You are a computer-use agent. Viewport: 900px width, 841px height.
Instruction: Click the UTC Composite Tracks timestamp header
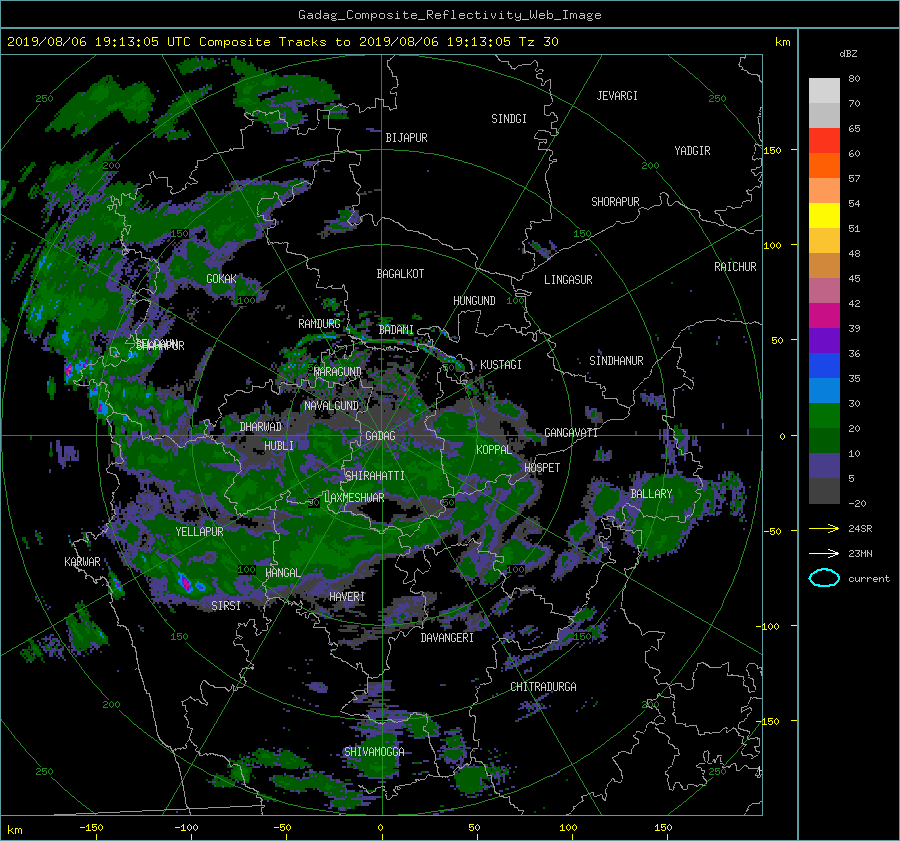pyautogui.click(x=282, y=42)
